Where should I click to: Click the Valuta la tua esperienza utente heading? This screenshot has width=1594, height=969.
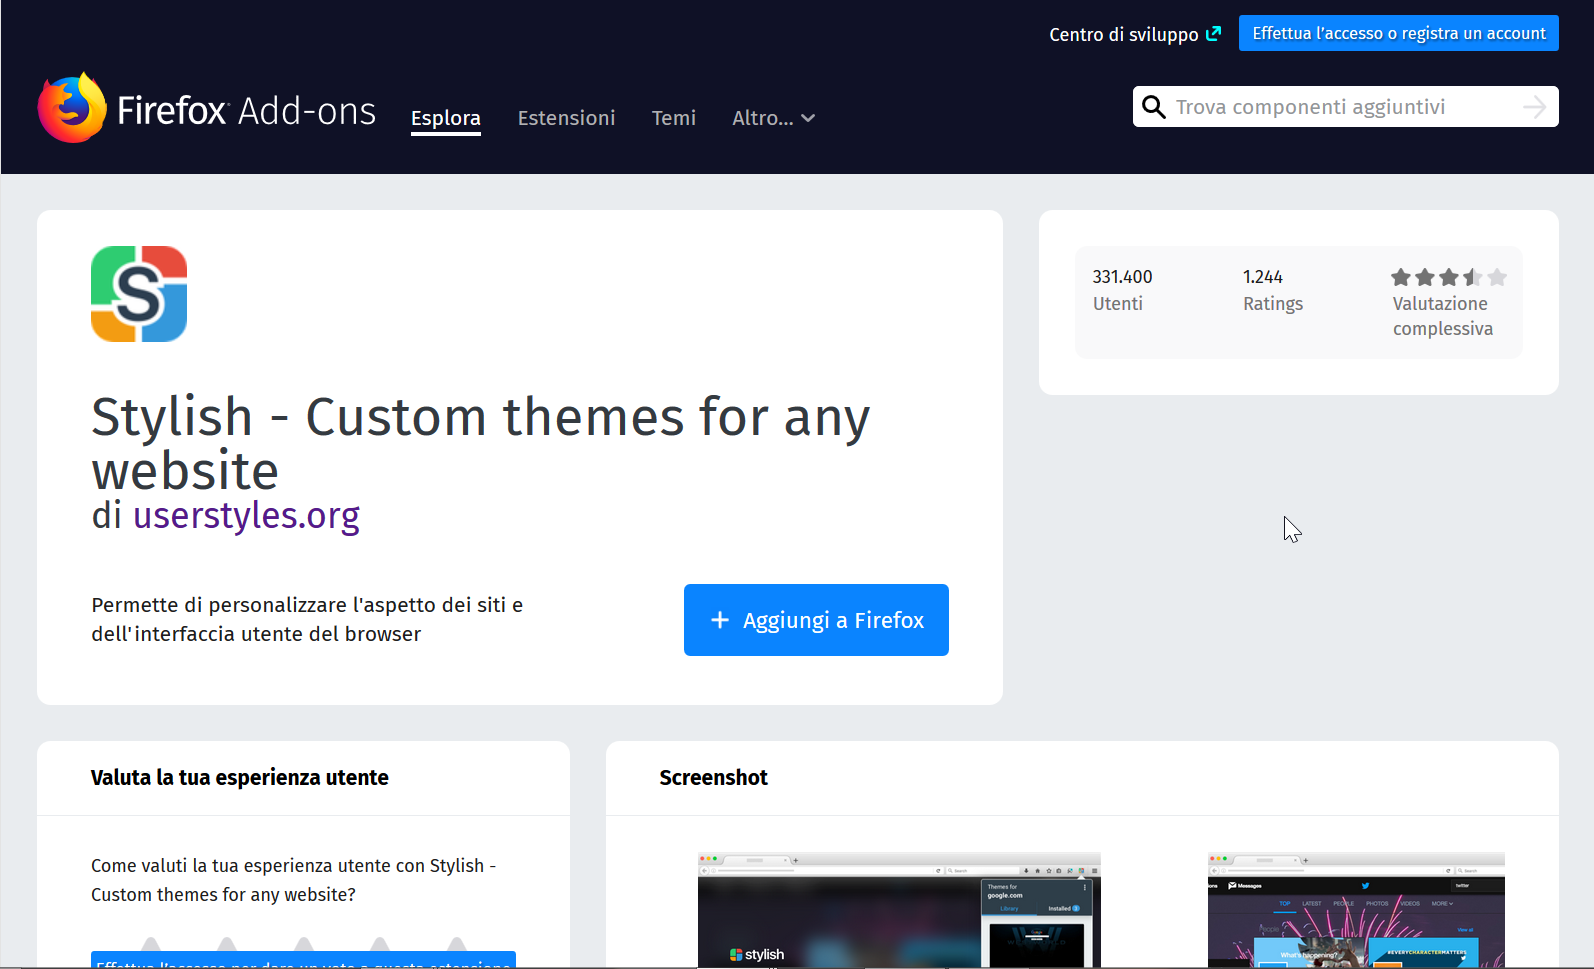240,778
